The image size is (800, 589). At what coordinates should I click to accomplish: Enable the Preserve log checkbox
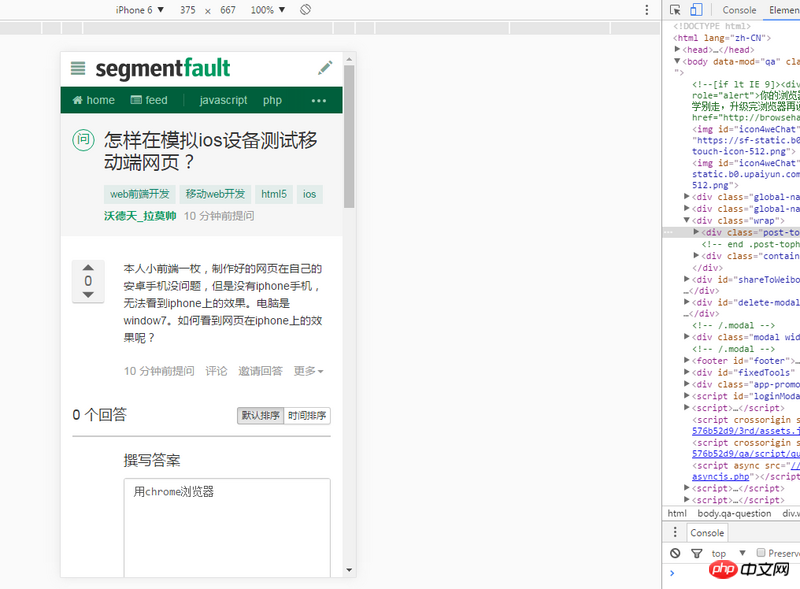(x=761, y=553)
